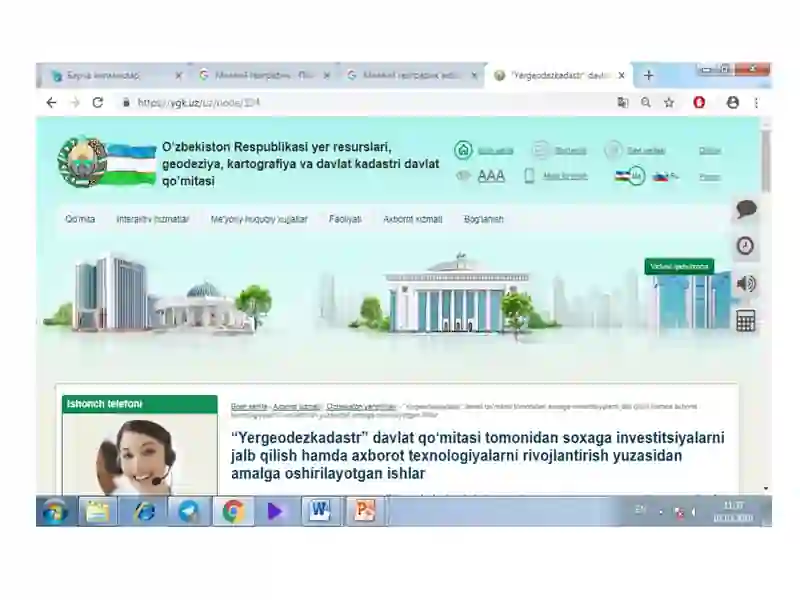Image resolution: width=800 pixels, height=600 pixels.
Task: Change font size with the AAA link
Action: tap(491, 176)
